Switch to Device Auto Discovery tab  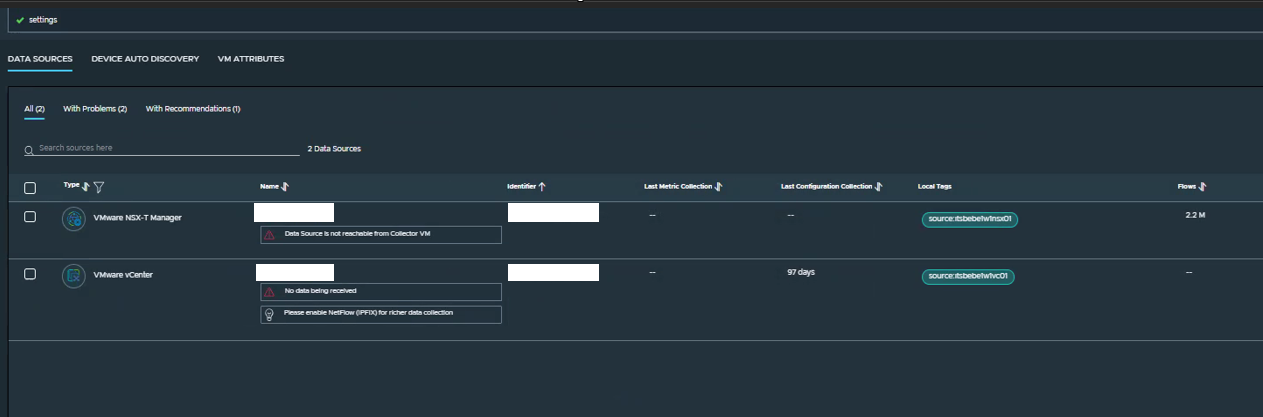[145, 59]
